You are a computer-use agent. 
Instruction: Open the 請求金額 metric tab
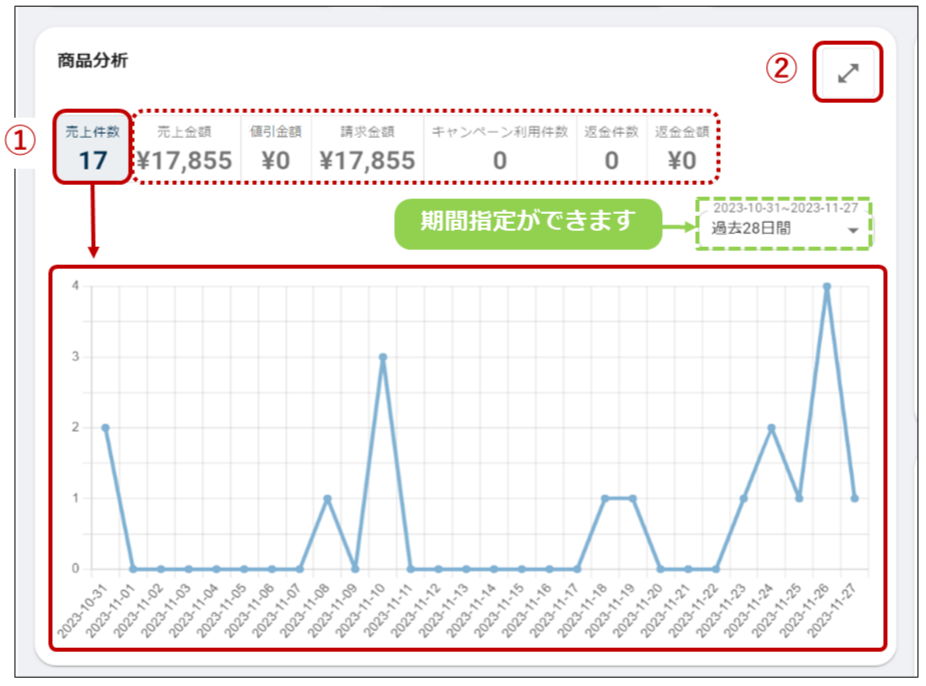click(367, 147)
